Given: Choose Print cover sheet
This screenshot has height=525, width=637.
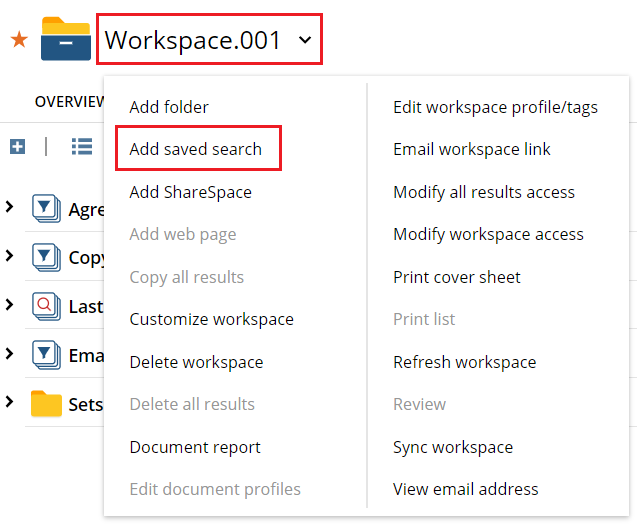Looking at the screenshot, I should [457, 277].
